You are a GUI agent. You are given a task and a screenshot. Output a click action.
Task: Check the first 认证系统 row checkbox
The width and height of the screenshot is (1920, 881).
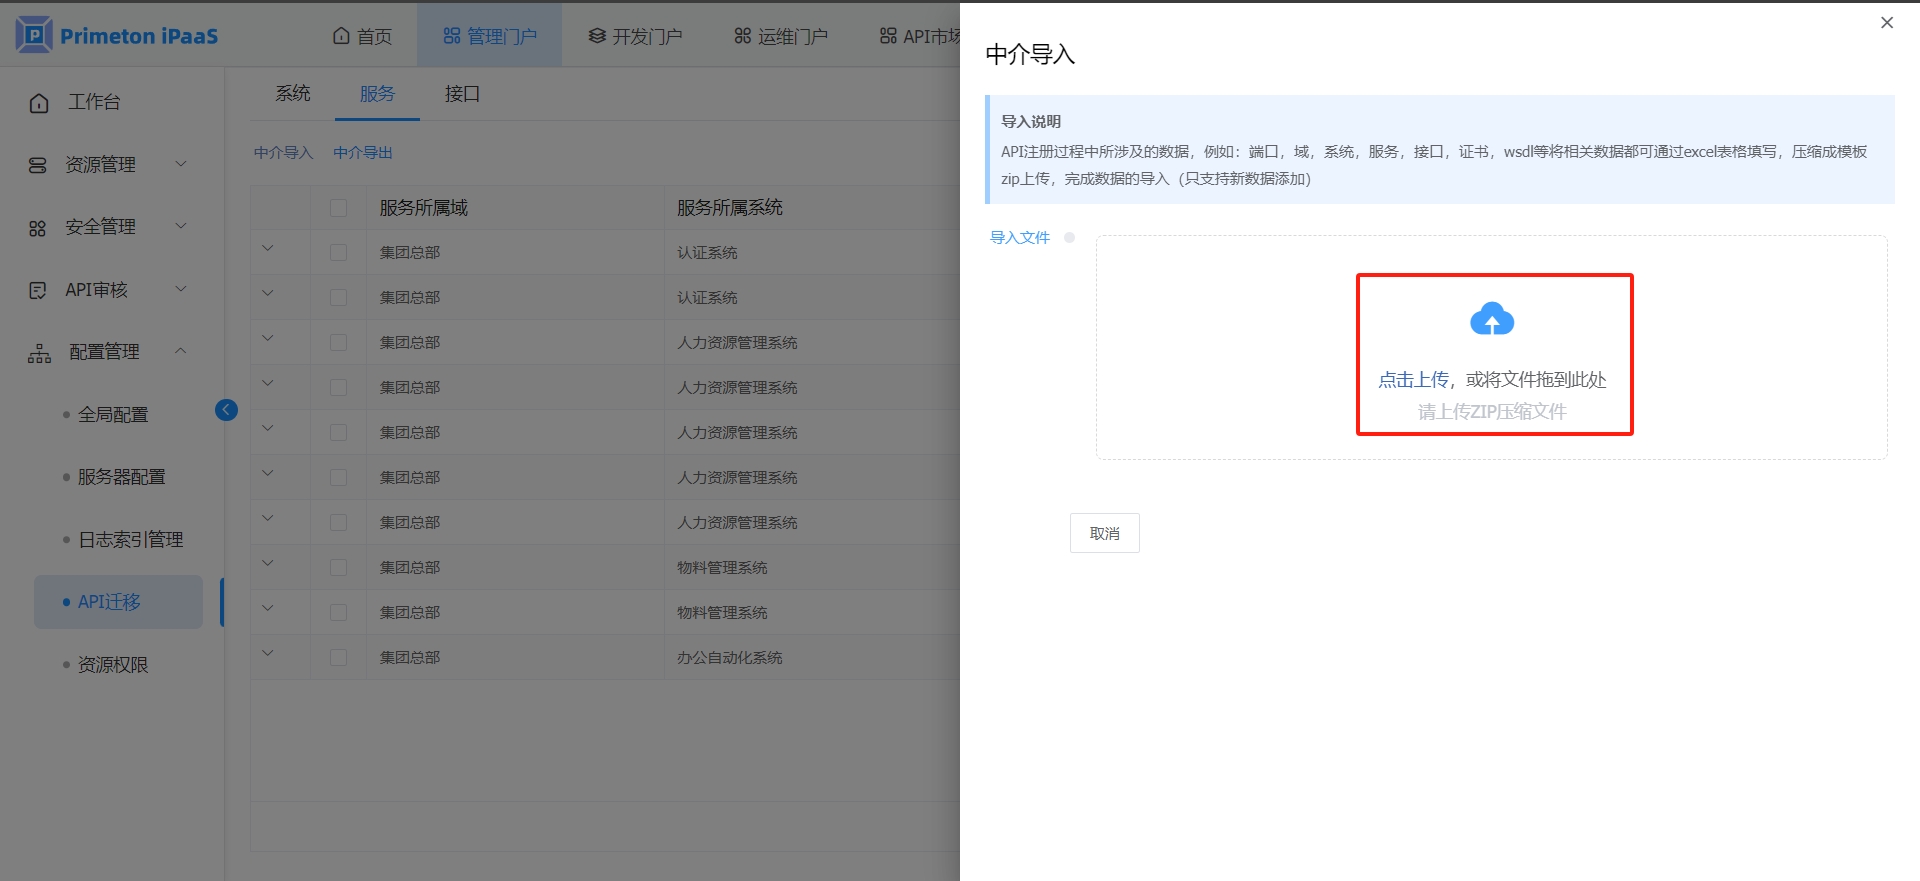pos(338,253)
